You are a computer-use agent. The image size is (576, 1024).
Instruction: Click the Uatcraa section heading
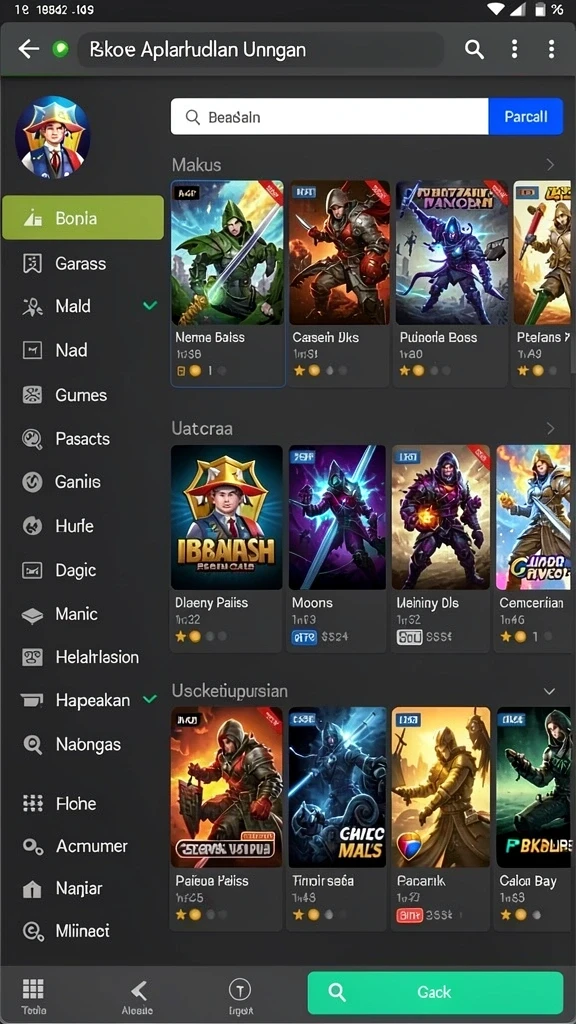click(x=202, y=428)
